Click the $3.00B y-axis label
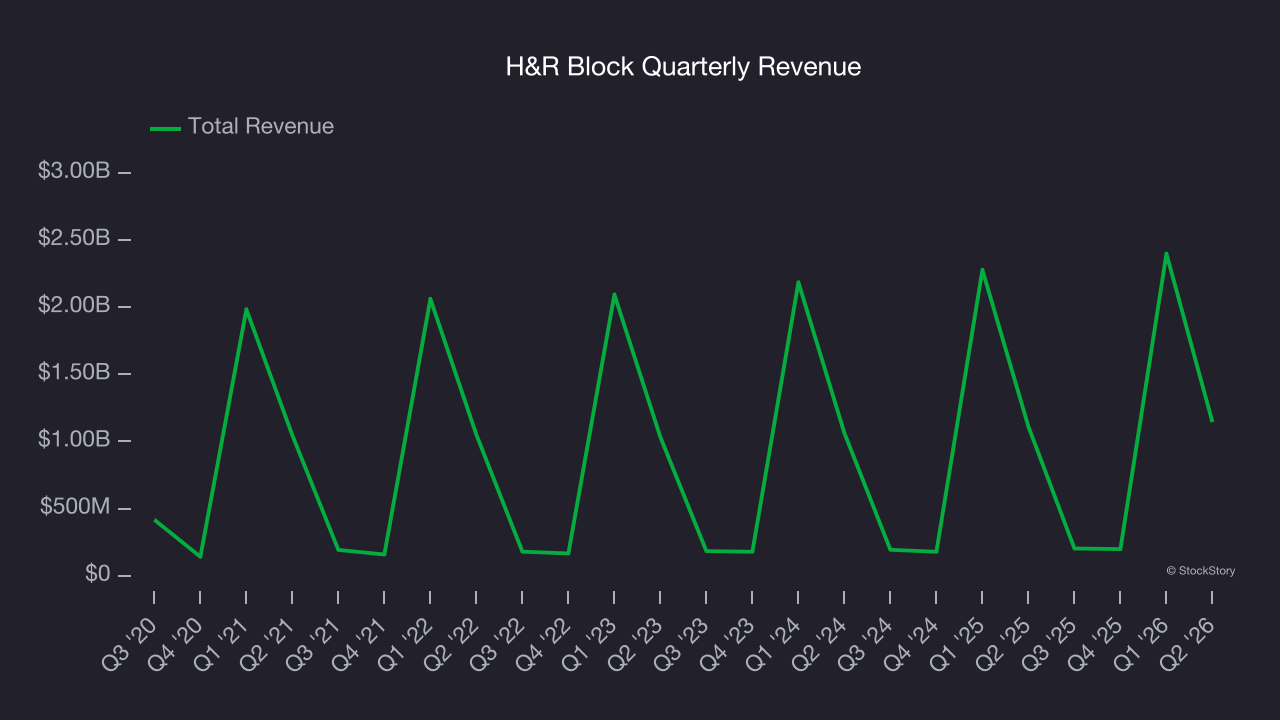1280x720 pixels. [x=74, y=171]
